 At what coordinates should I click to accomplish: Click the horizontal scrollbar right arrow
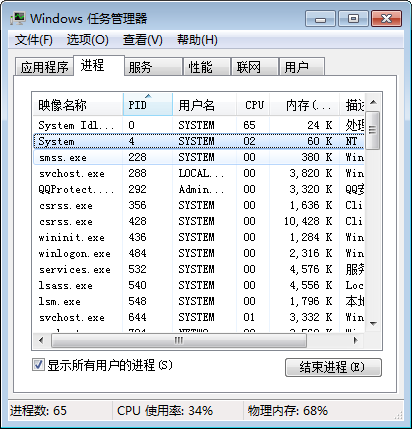(356, 340)
